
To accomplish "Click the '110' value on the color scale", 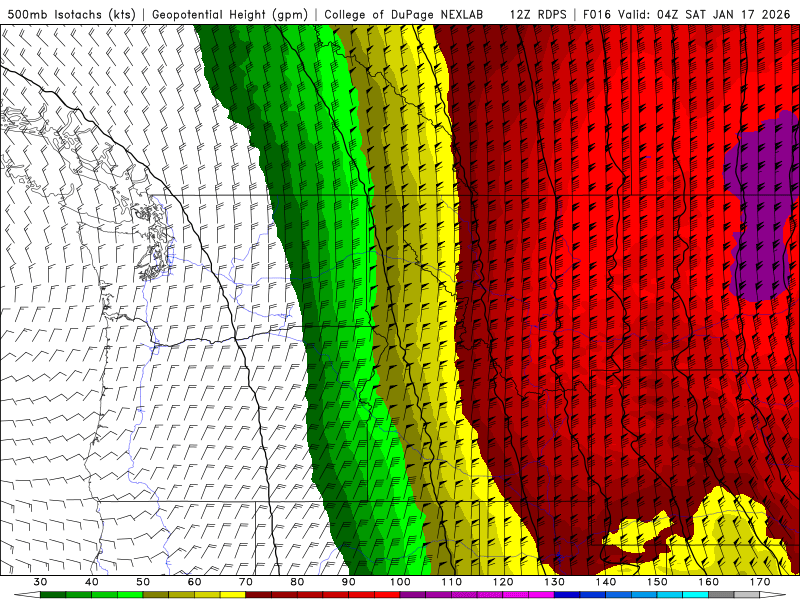I will 452,582.
